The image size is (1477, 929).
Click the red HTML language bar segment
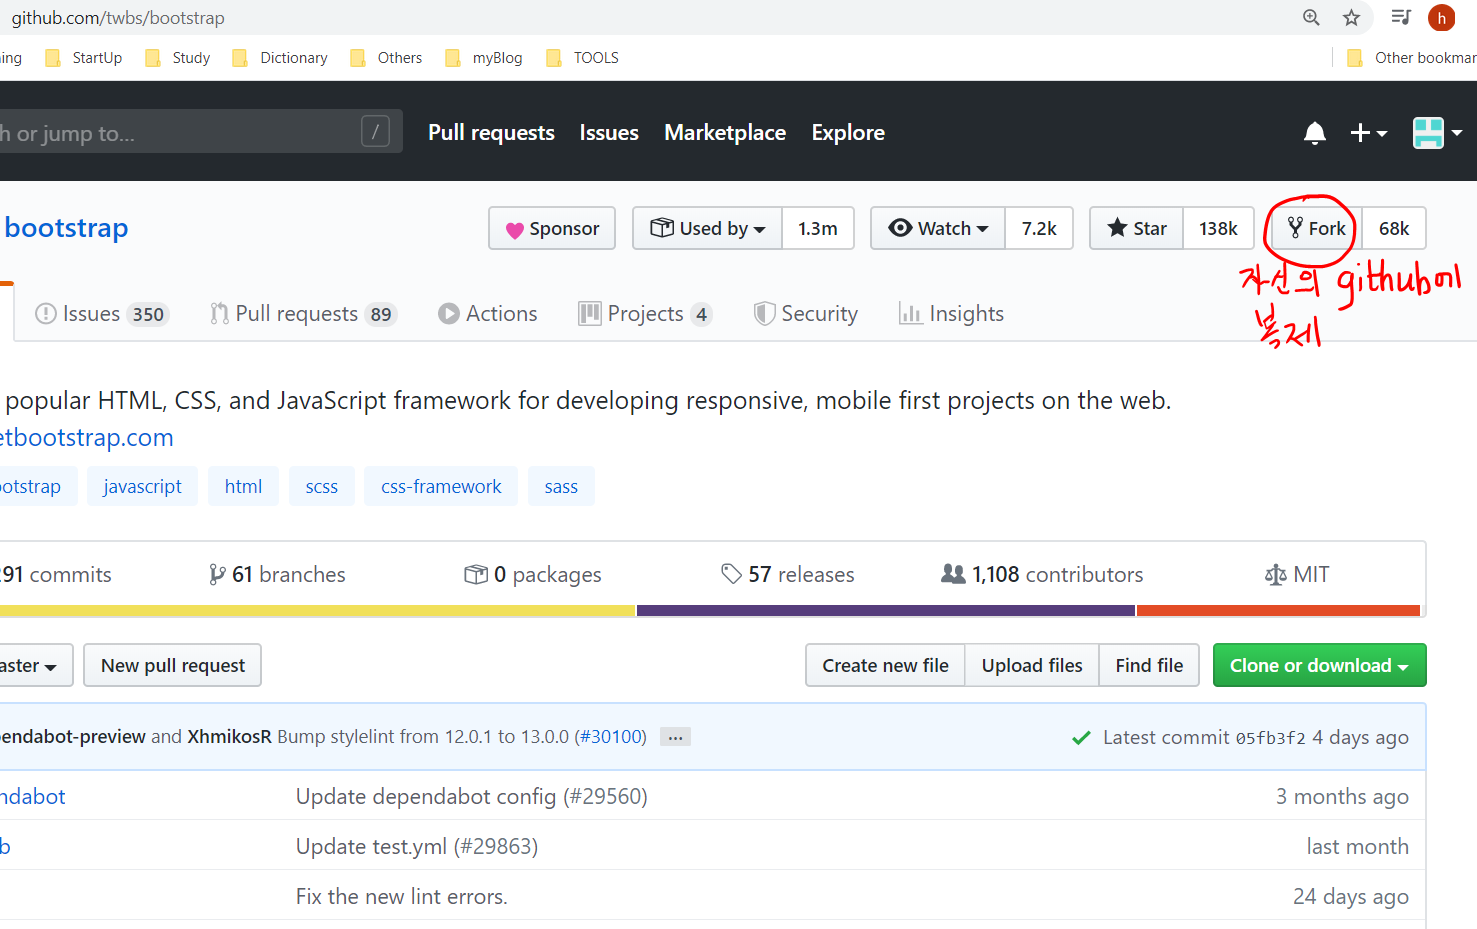pyautogui.click(x=1278, y=610)
